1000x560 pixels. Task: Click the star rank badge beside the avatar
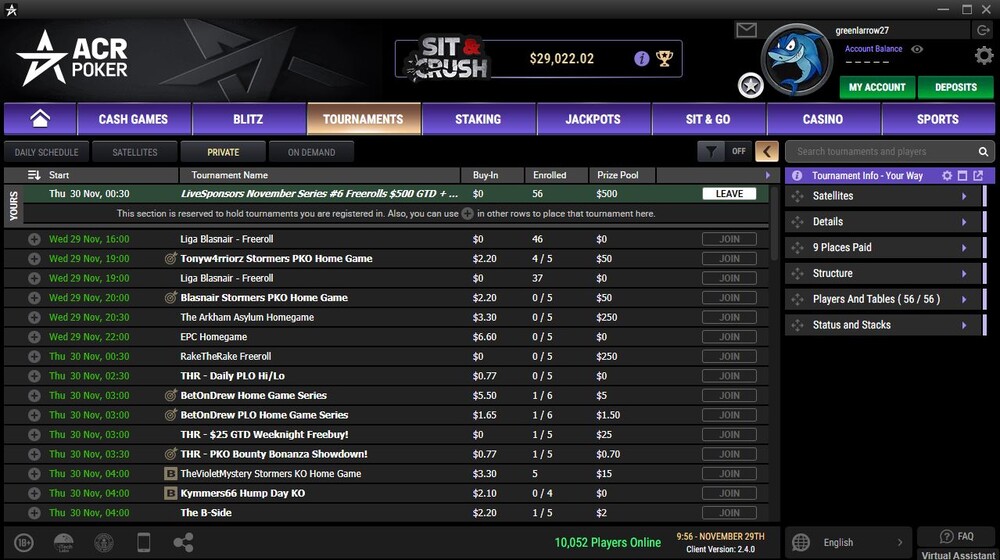[x=751, y=85]
